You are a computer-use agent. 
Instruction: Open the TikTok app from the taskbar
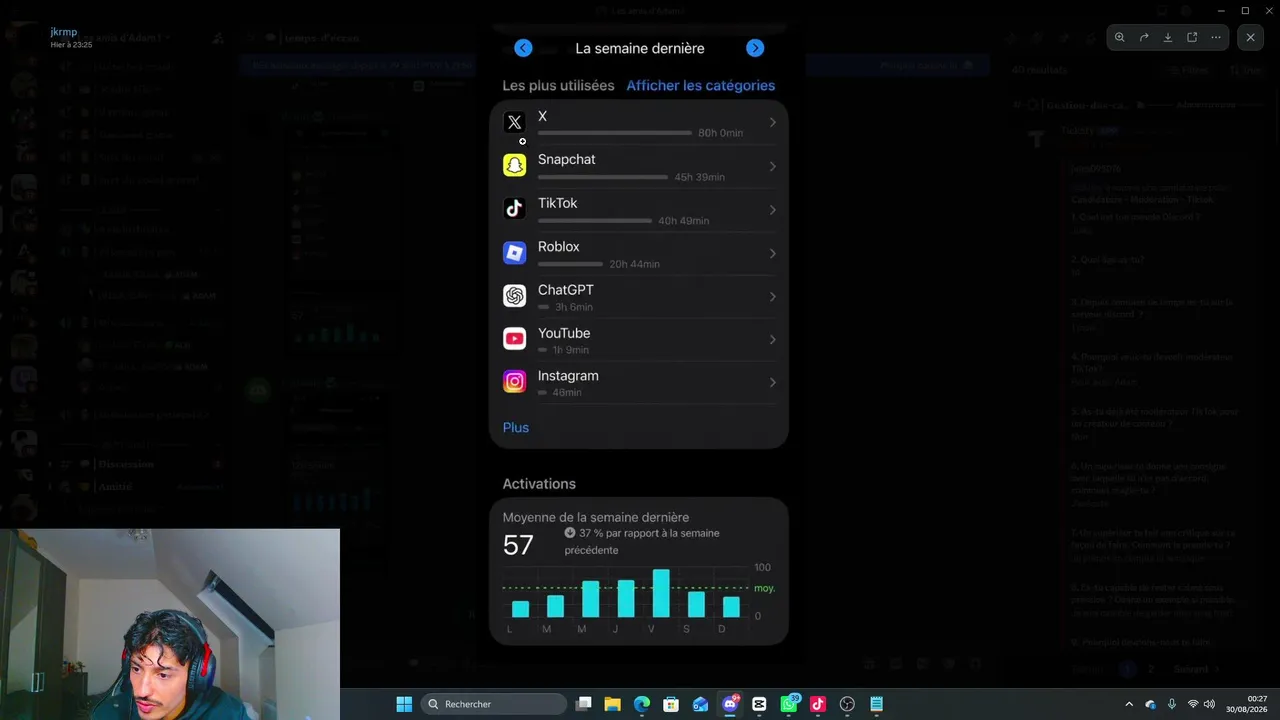[x=818, y=704]
